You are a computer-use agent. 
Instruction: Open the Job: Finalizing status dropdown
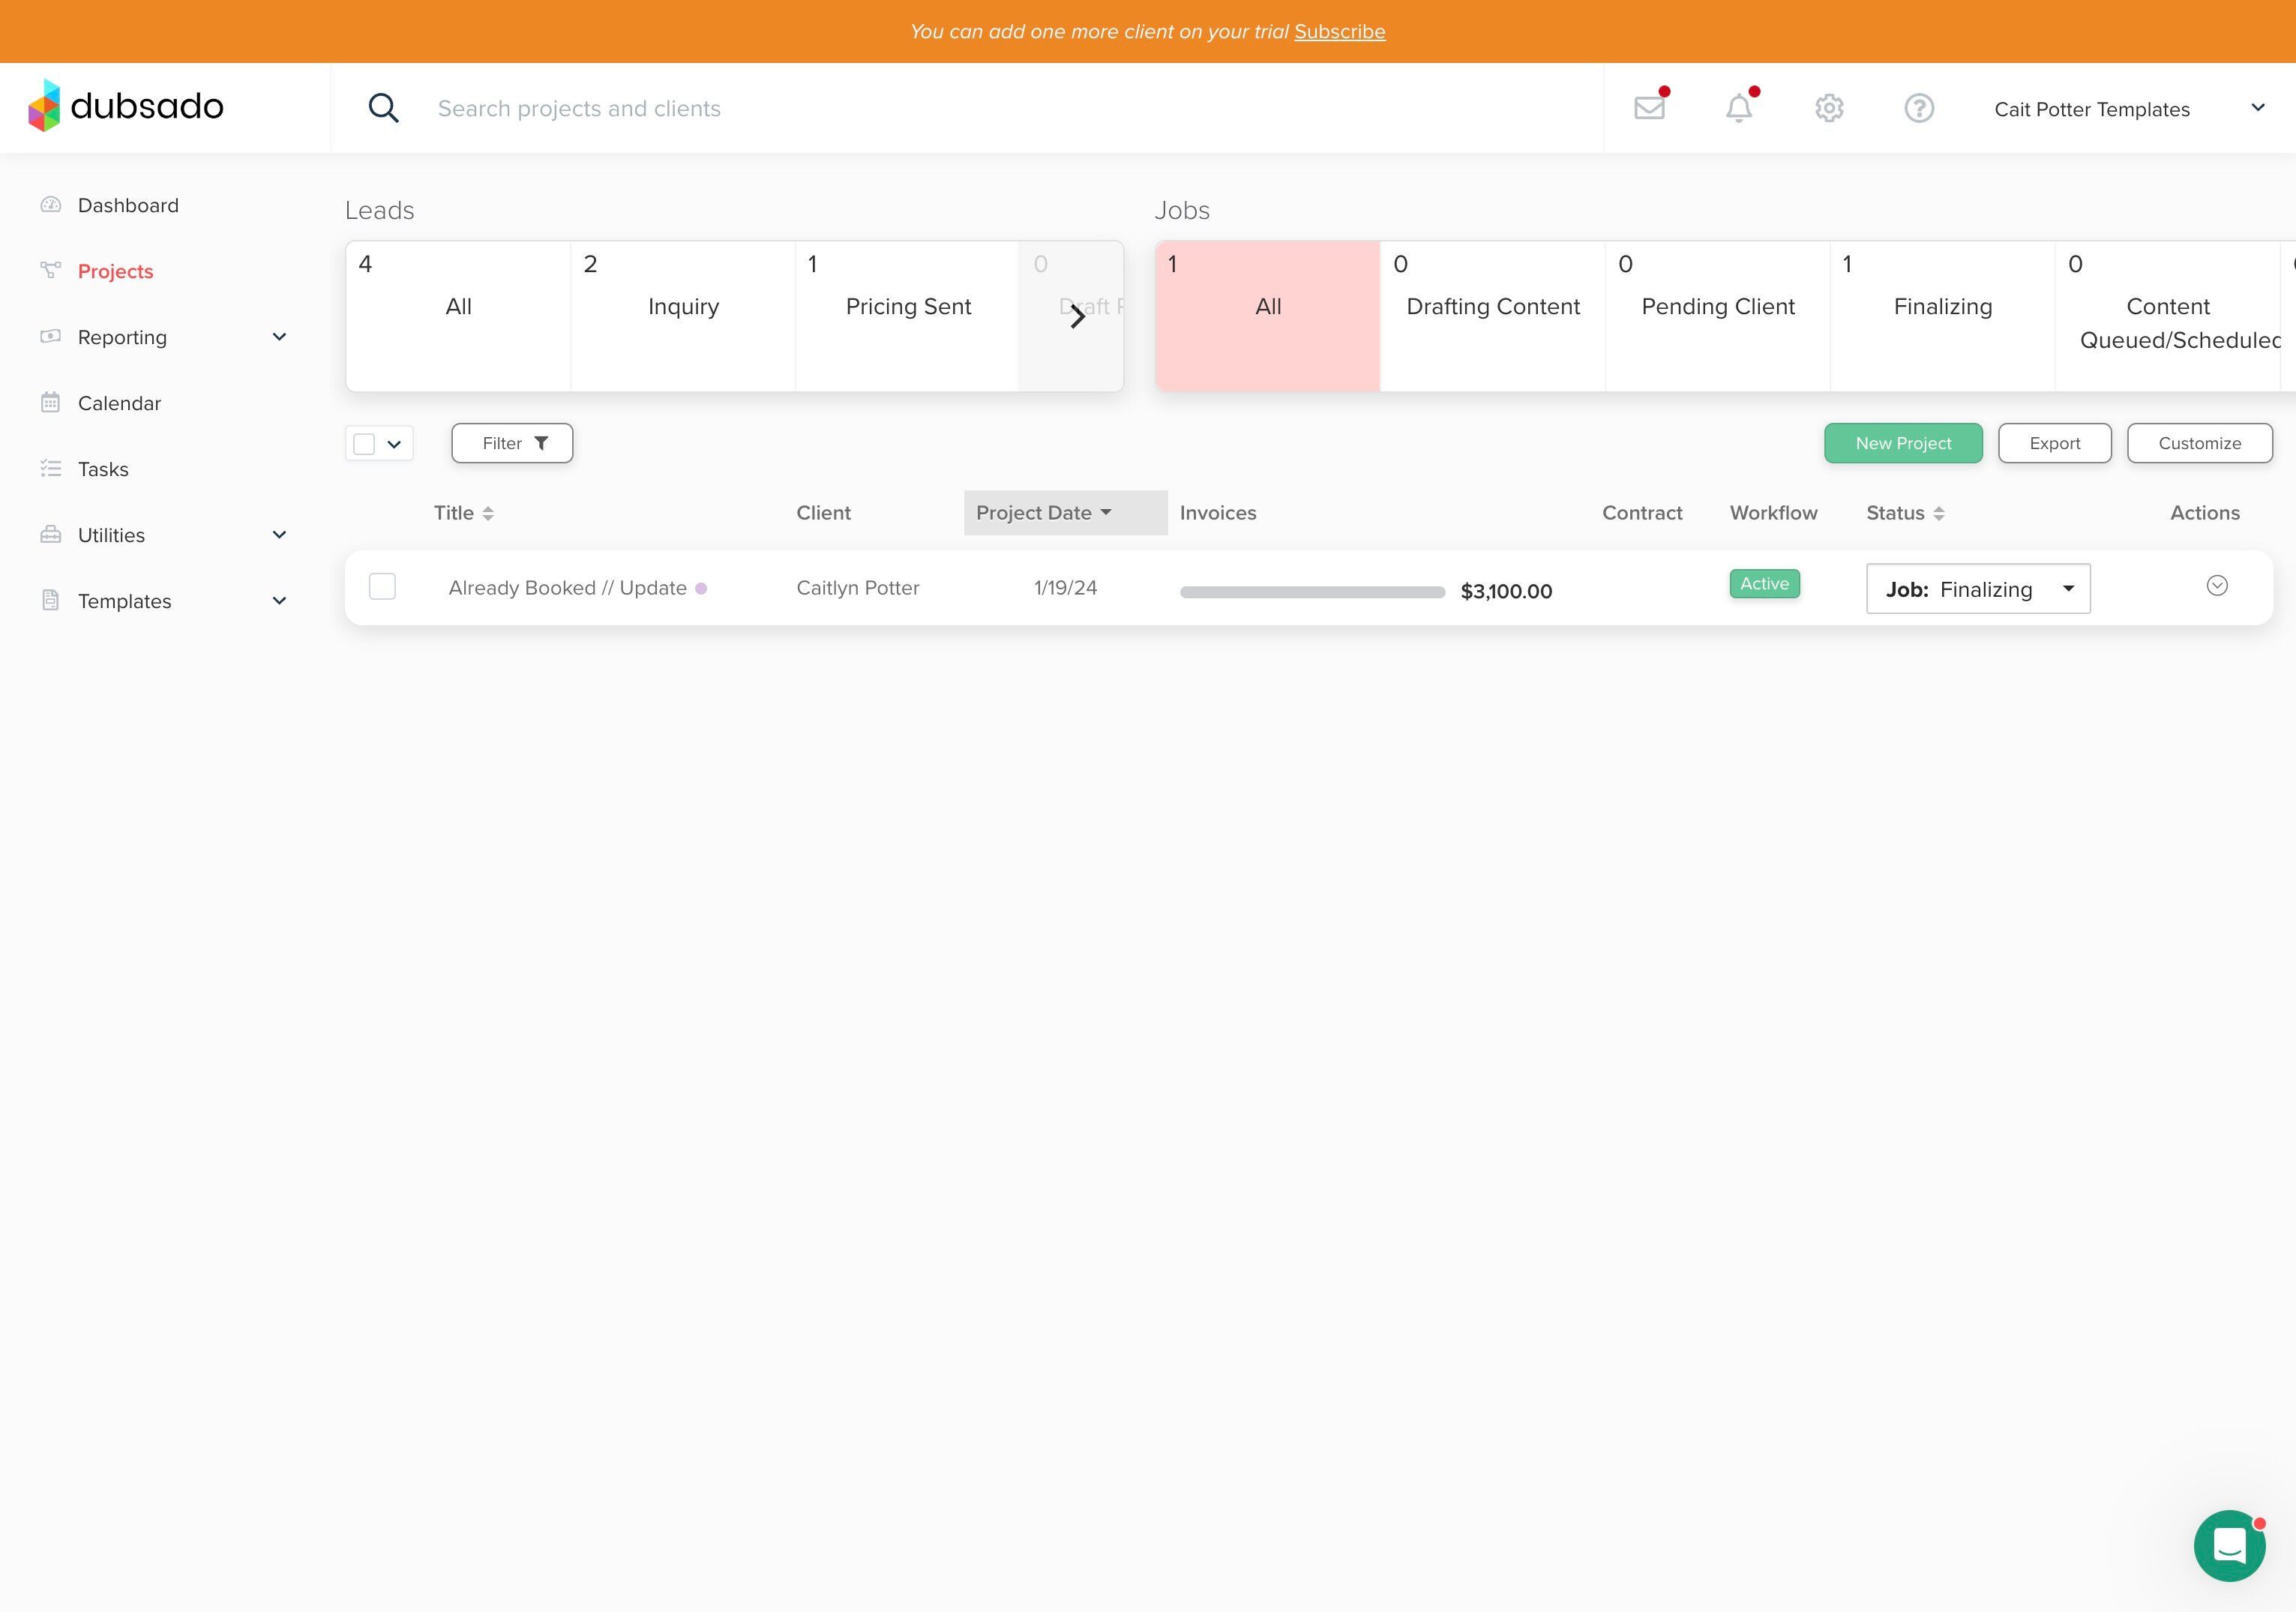tap(1977, 589)
